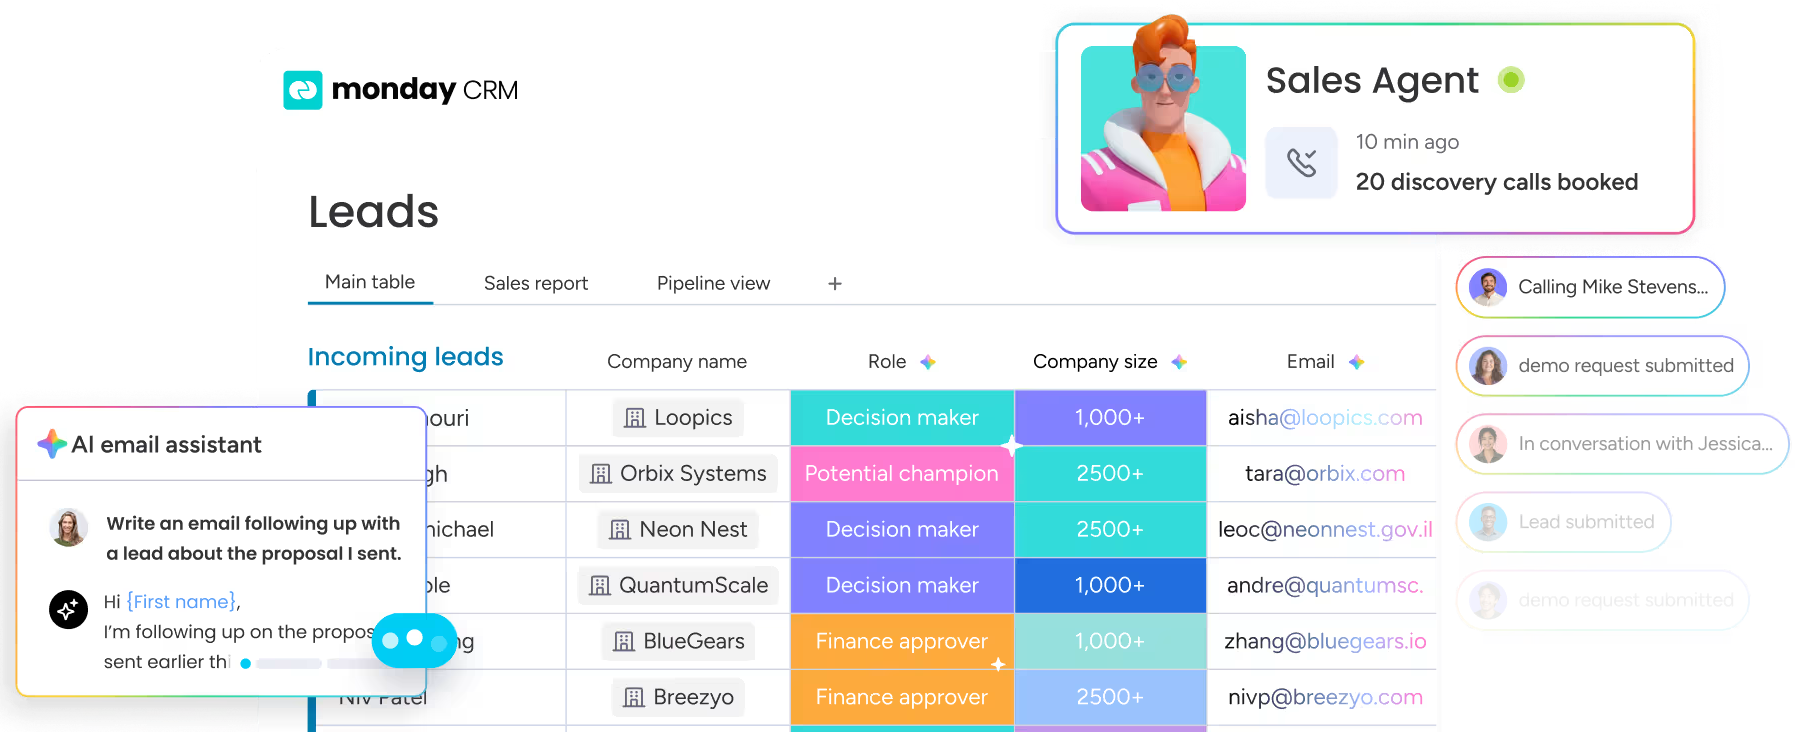The width and height of the screenshot is (1801, 732).
Task: Click the building icon beside Breezyo
Action: point(634,698)
